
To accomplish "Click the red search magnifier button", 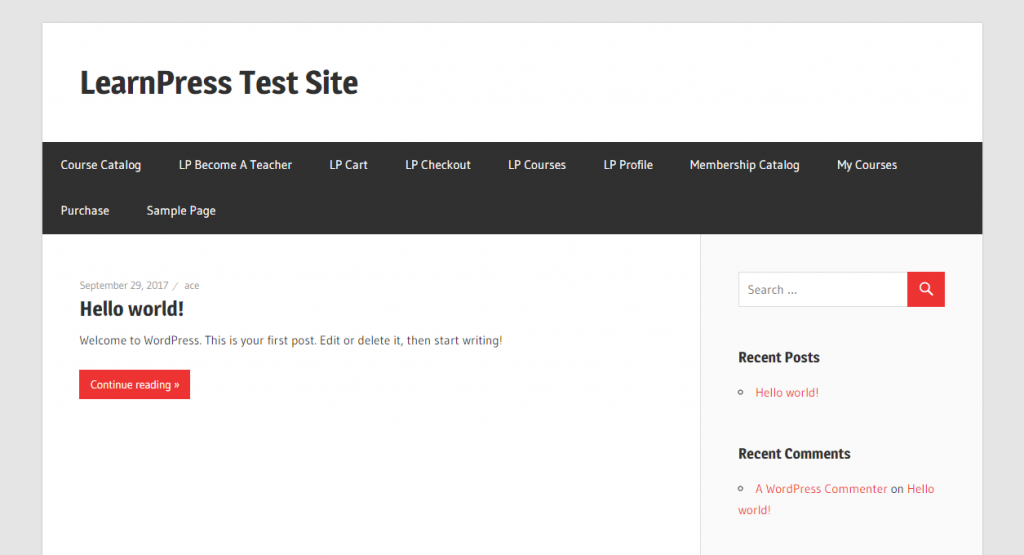I will pos(925,289).
